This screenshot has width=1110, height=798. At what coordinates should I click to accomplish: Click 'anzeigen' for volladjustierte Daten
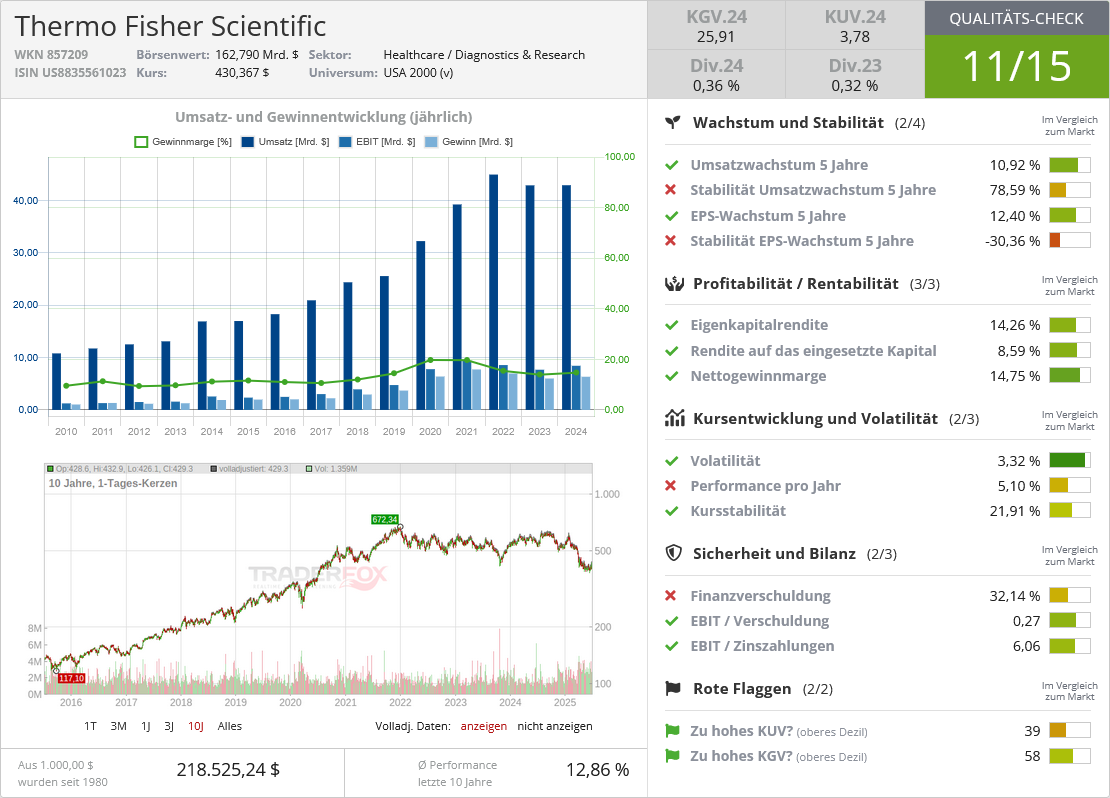(x=484, y=726)
